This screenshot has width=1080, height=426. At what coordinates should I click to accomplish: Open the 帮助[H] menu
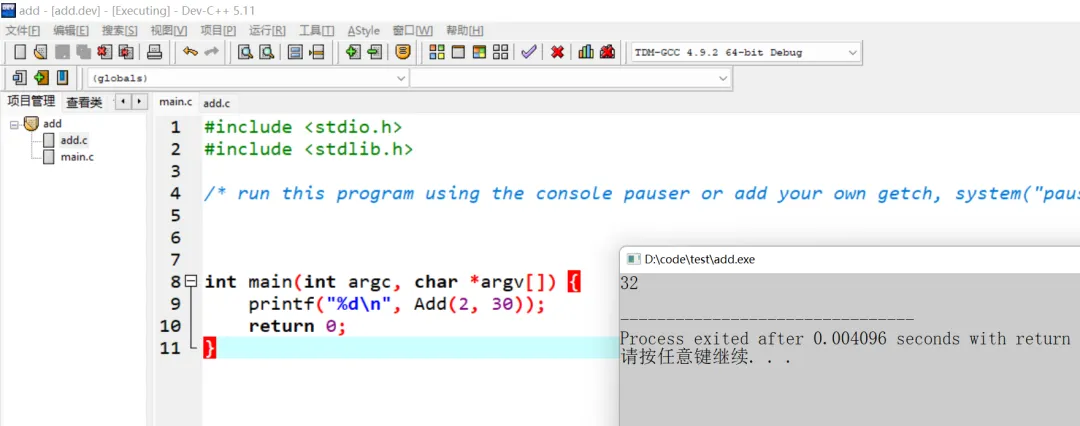pyautogui.click(x=464, y=31)
